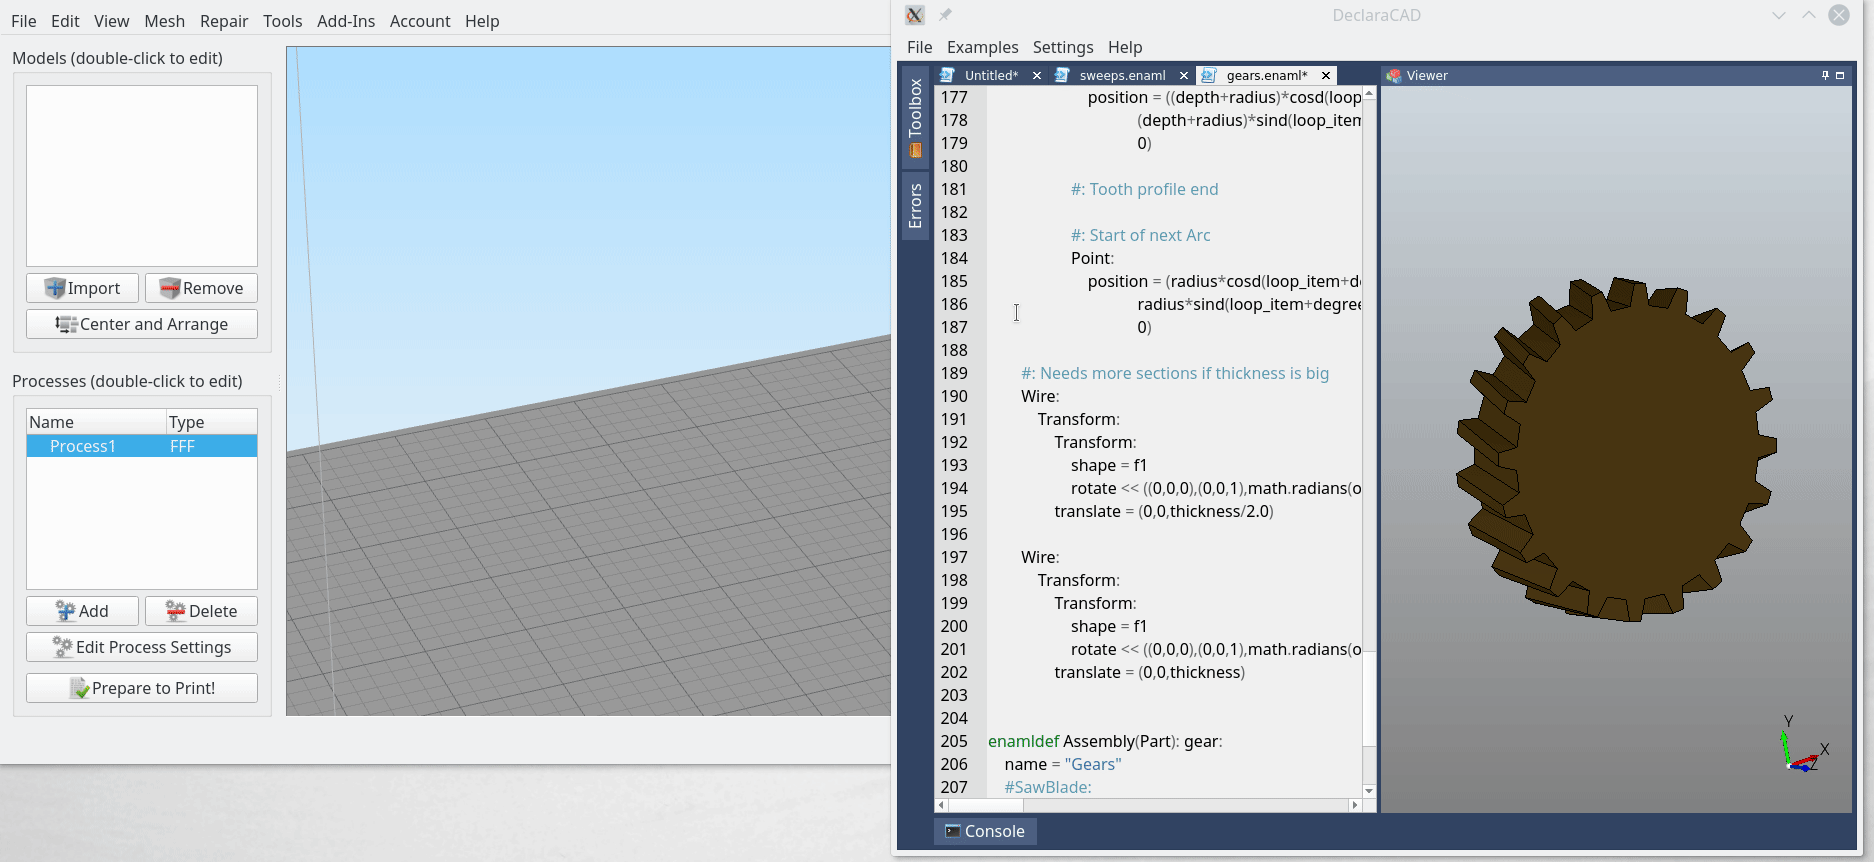
Task: Close the gears.enaml tab
Action: pyautogui.click(x=1326, y=75)
